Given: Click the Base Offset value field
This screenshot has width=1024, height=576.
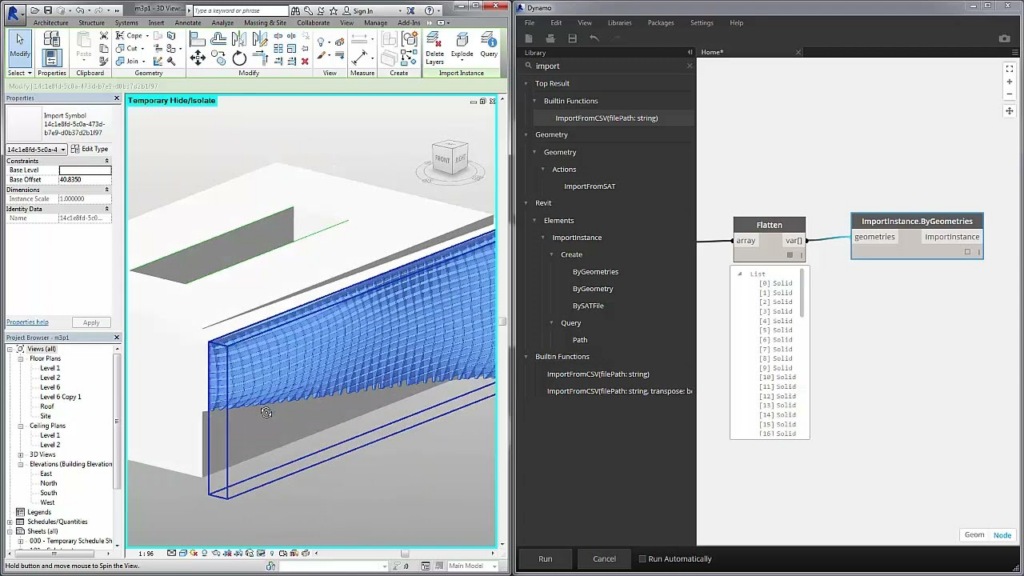Looking at the screenshot, I should click(x=85, y=180).
